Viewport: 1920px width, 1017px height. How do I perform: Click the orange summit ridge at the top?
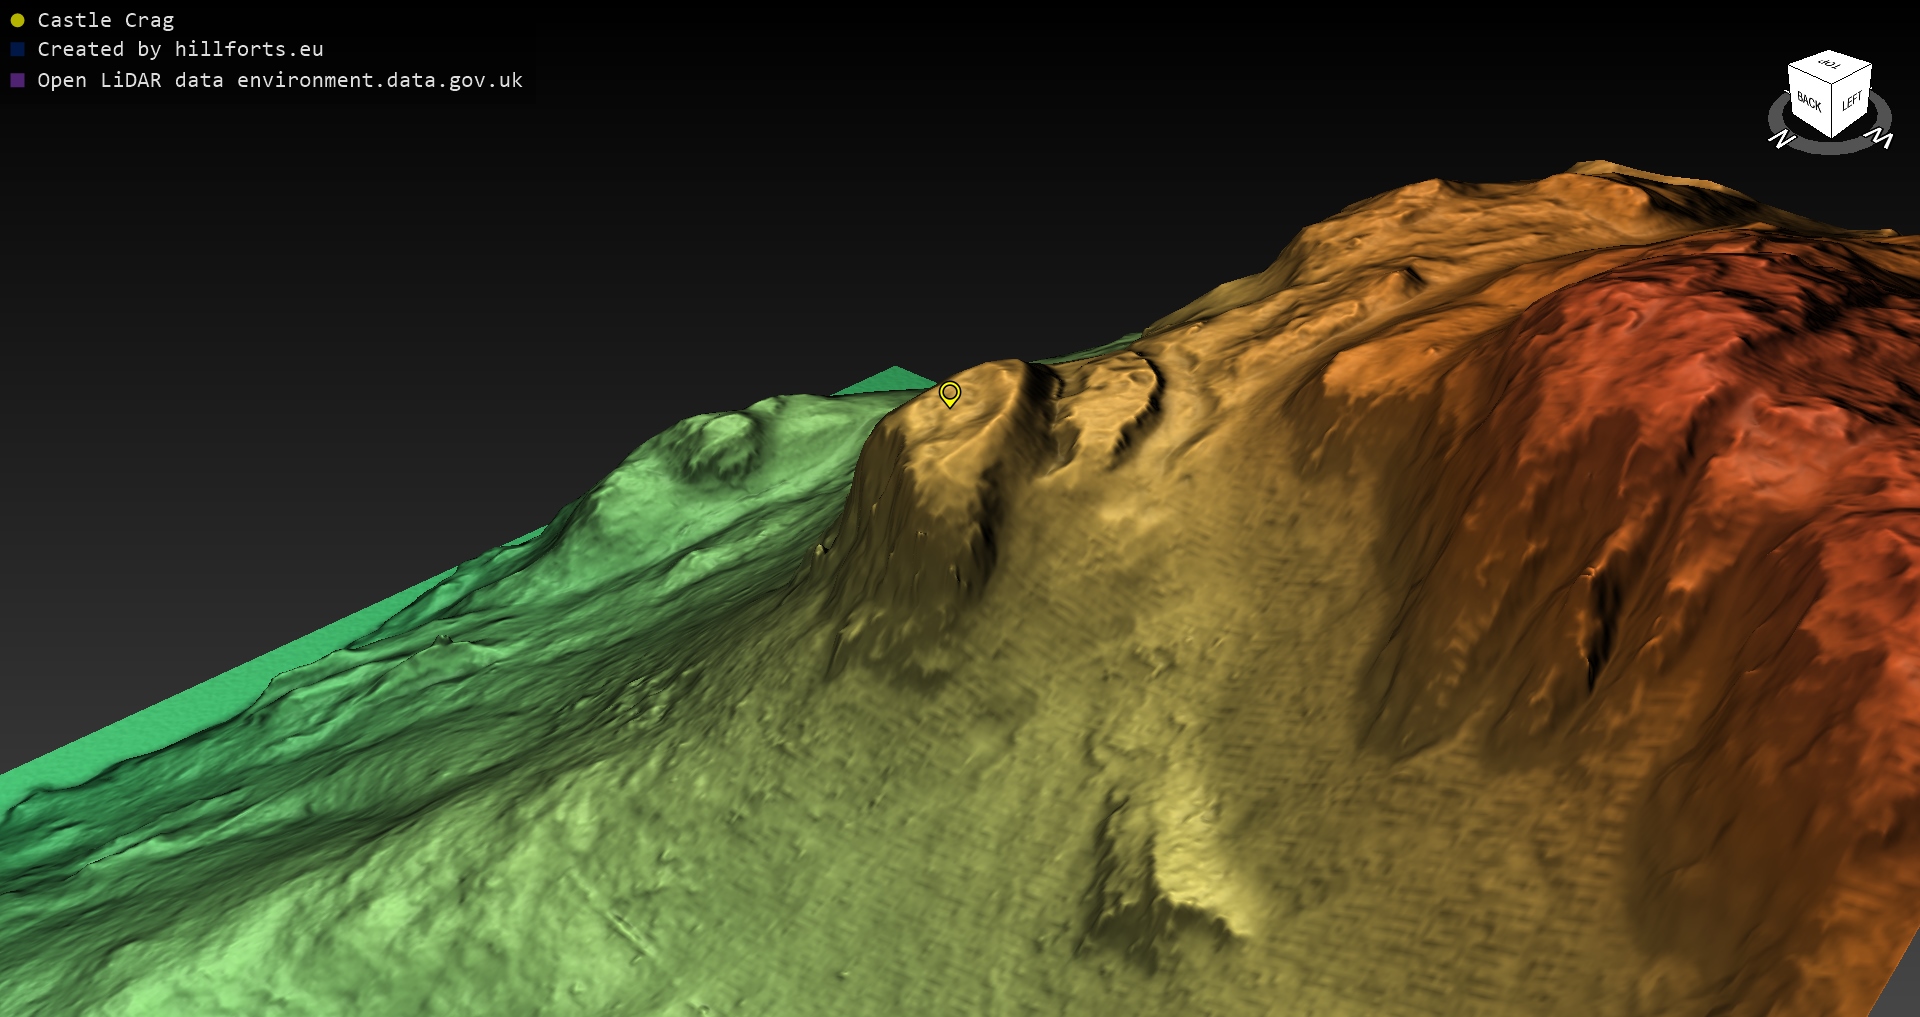1600,175
